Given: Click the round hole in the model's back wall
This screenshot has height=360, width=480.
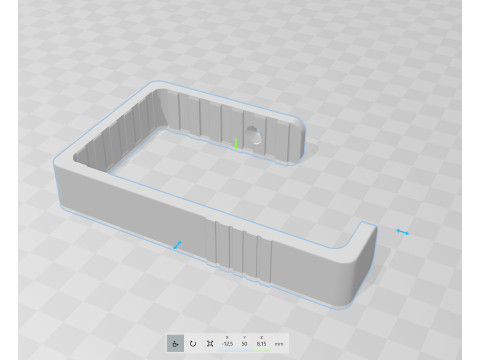Looking at the screenshot, I should [255, 135].
